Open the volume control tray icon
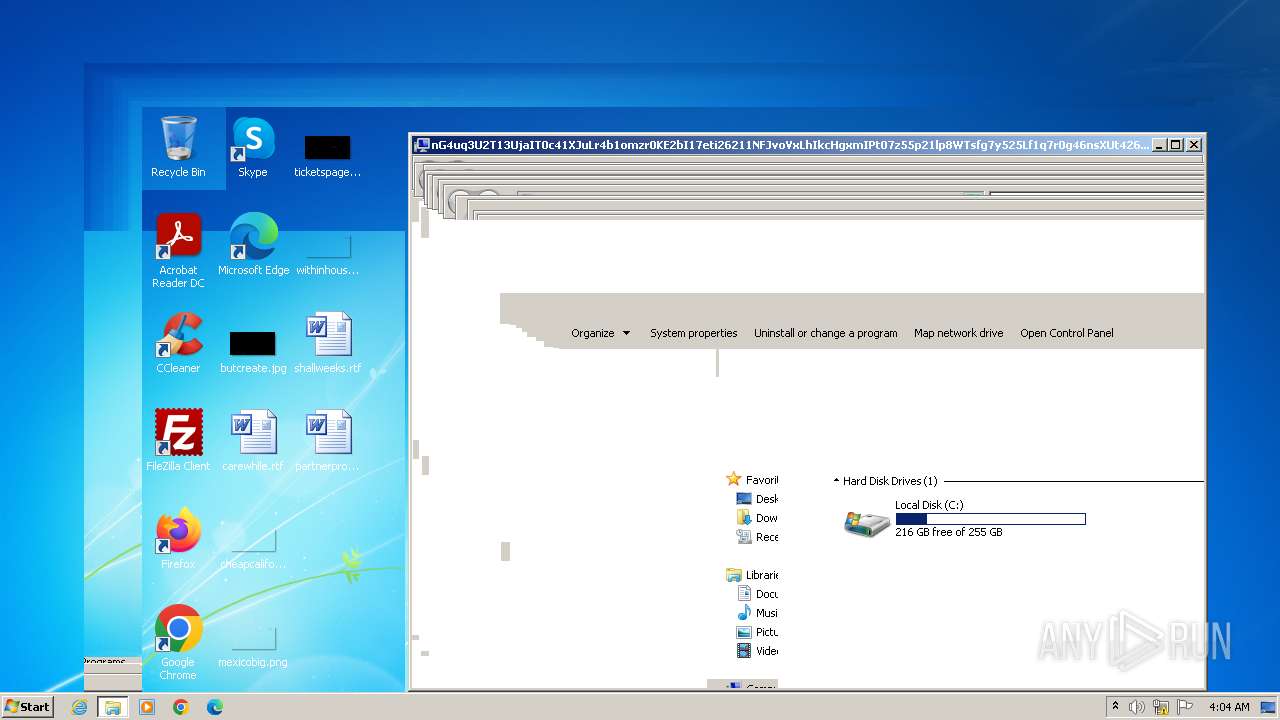The width and height of the screenshot is (1280, 720). tap(1137, 707)
